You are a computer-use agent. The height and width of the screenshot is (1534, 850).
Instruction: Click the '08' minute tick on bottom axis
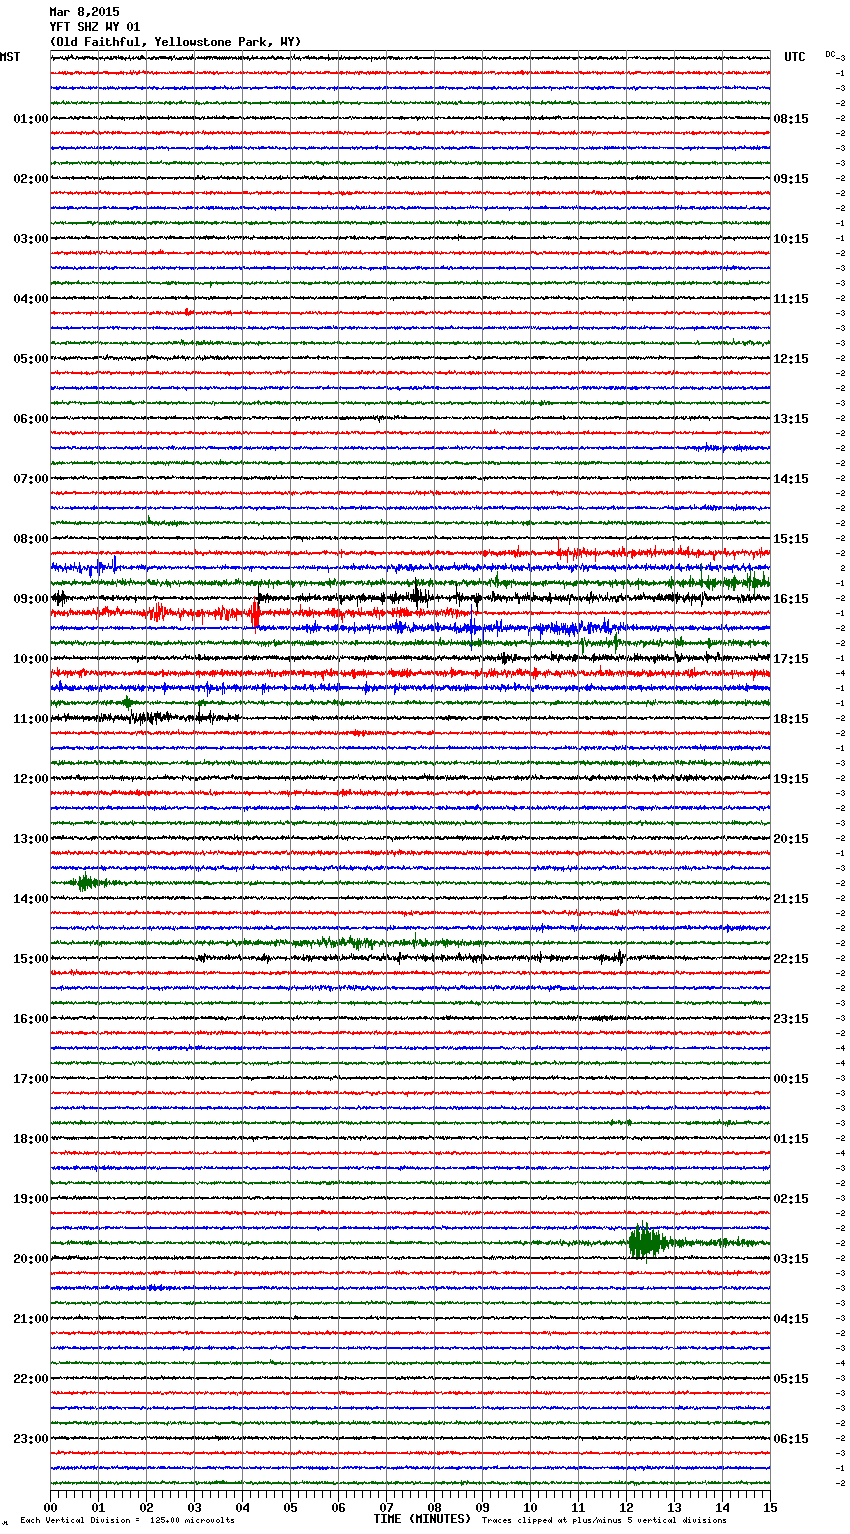pos(434,1507)
